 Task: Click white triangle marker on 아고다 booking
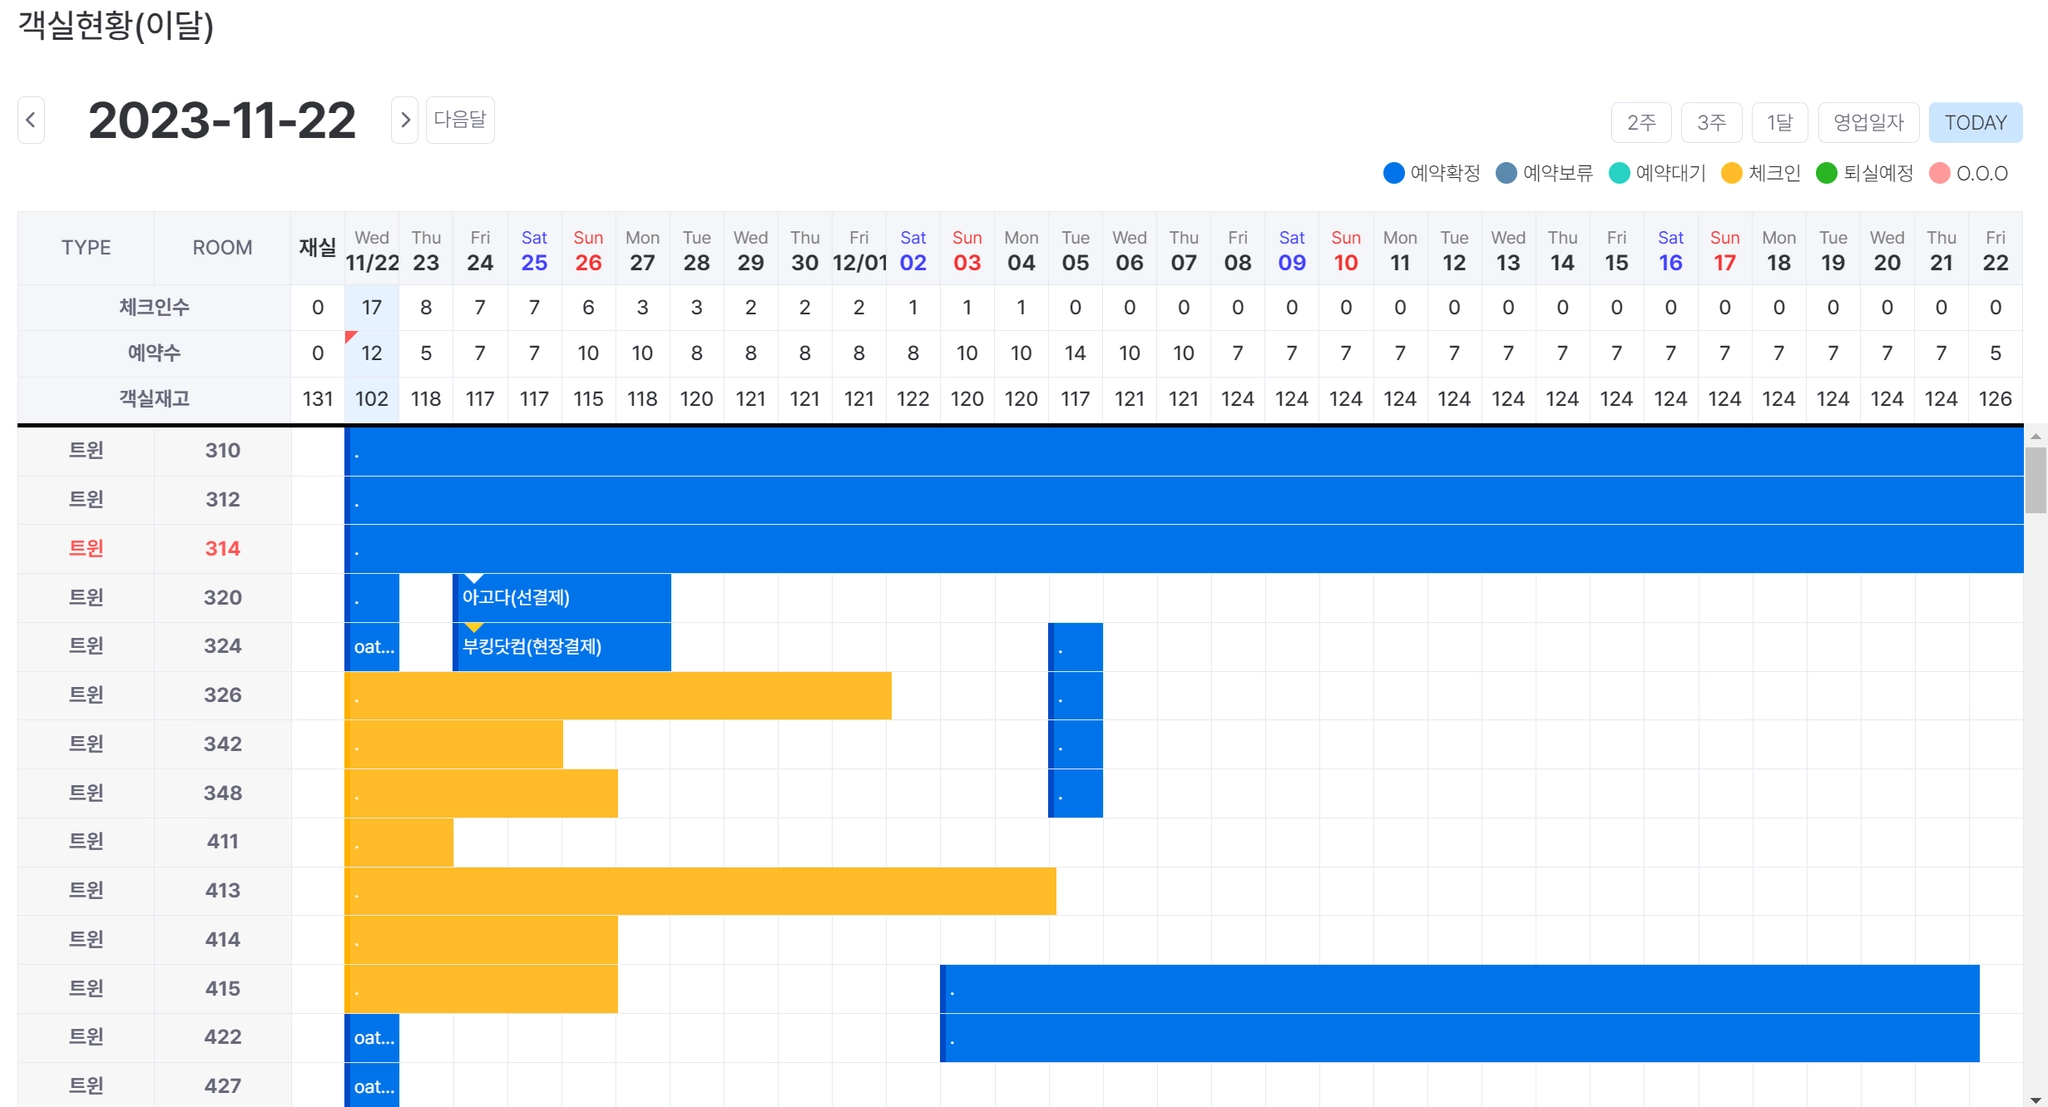coord(474,579)
